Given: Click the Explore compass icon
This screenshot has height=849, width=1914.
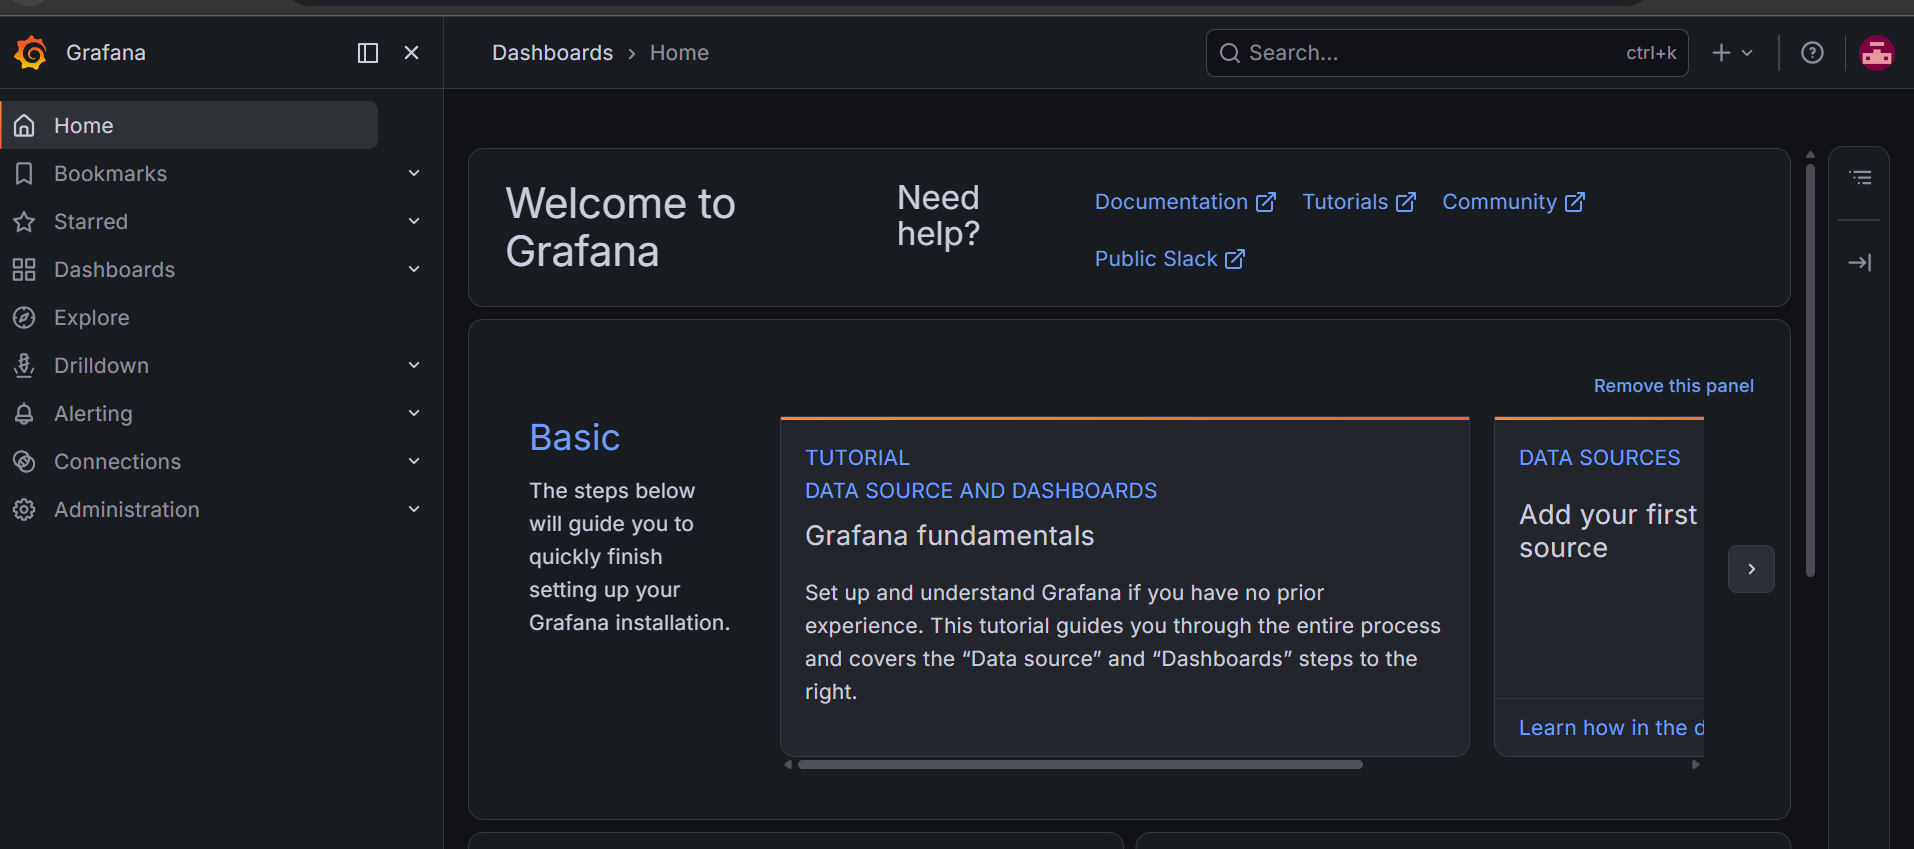Looking at the screenshot, I should click(24, 318).
